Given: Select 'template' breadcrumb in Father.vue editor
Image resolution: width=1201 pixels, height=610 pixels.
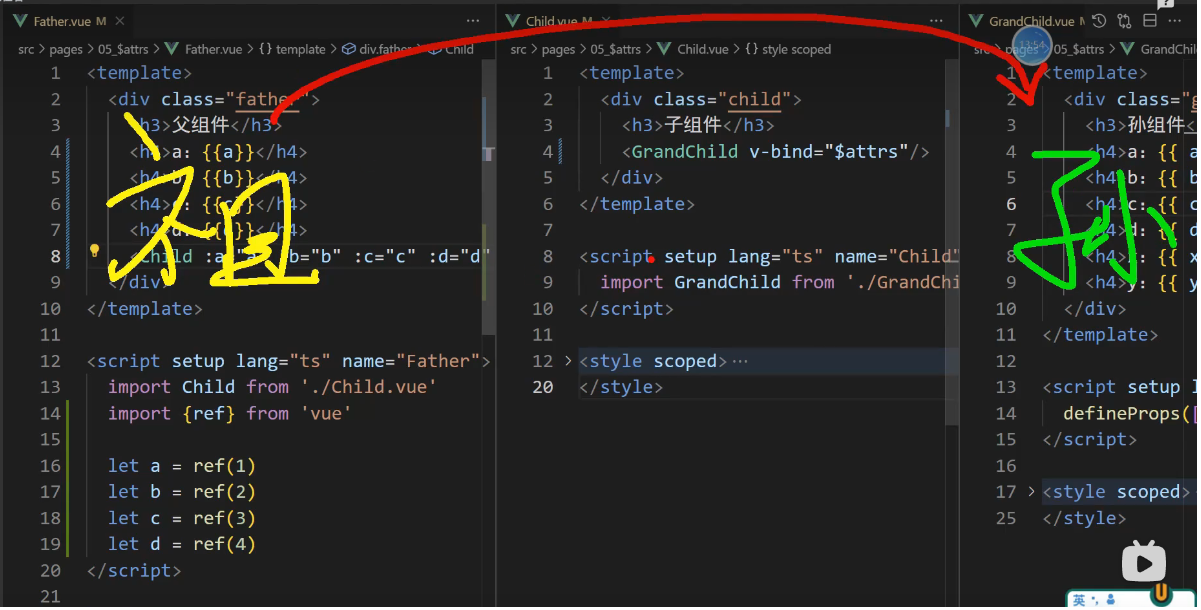Looking at the screenshot, I should click(300, 49).
